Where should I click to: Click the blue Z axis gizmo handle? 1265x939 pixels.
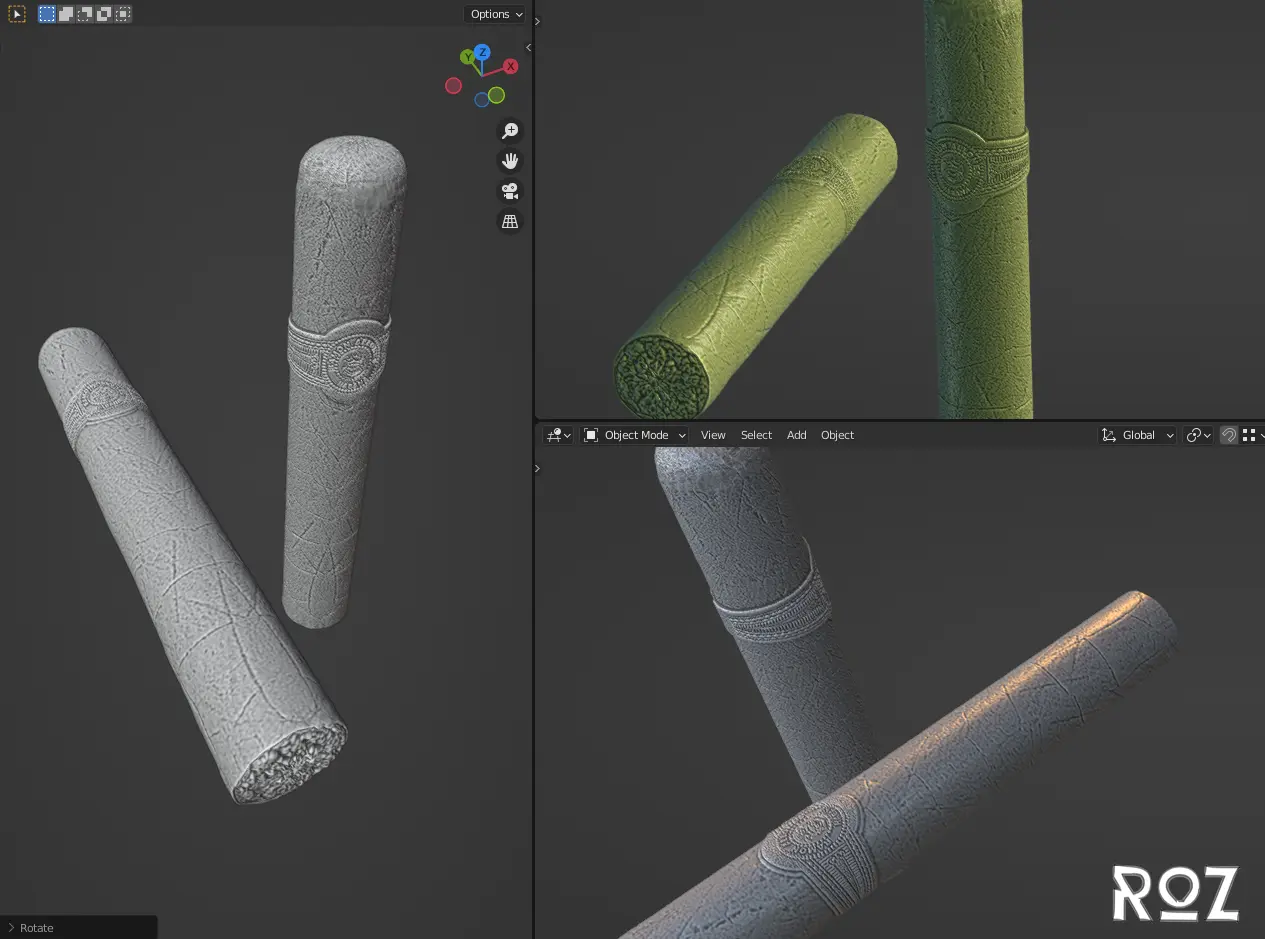482,52
